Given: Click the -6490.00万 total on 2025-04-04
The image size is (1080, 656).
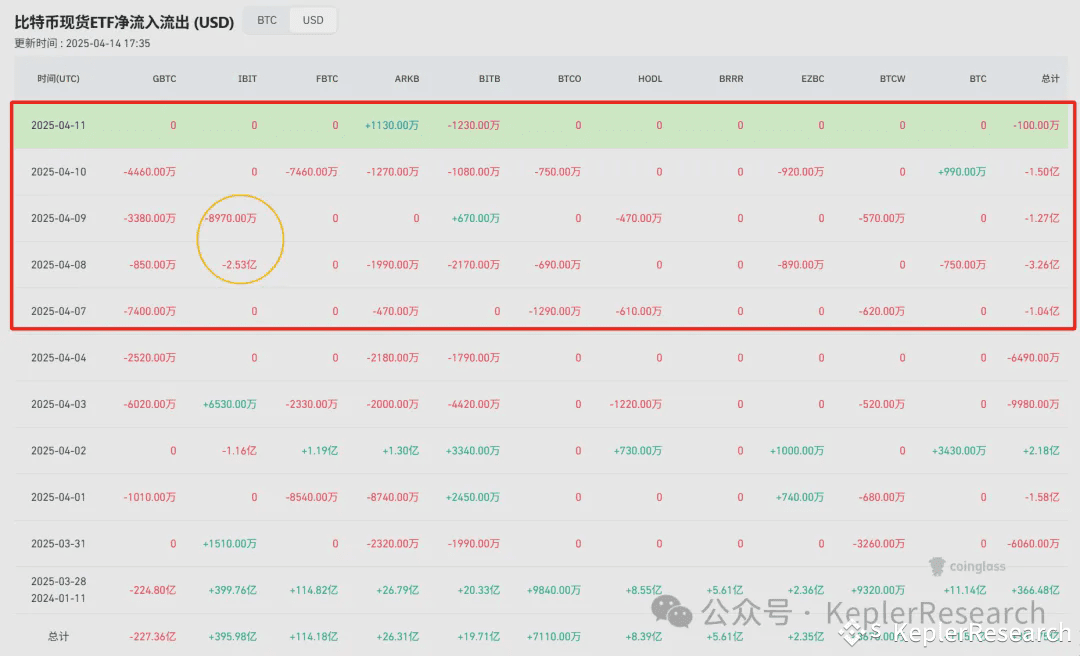Looking at the screenshot, I should 1033,358.
